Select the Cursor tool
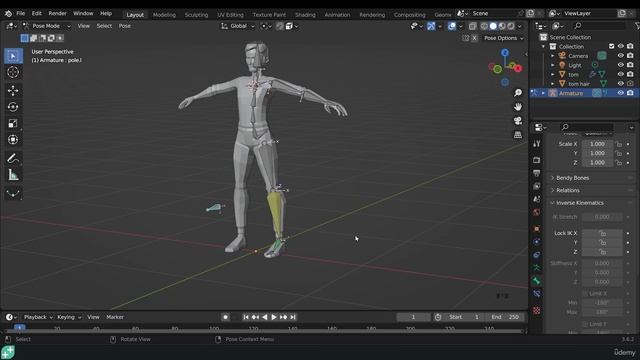Image resolution: width=640 pixels, height=360 pixels. point(13,72)
